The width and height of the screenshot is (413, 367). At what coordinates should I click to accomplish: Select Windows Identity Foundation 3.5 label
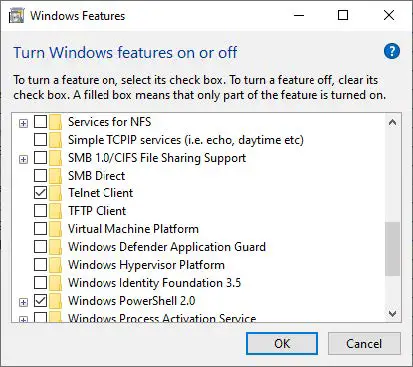pyautogui.click(x=154, y=283)
